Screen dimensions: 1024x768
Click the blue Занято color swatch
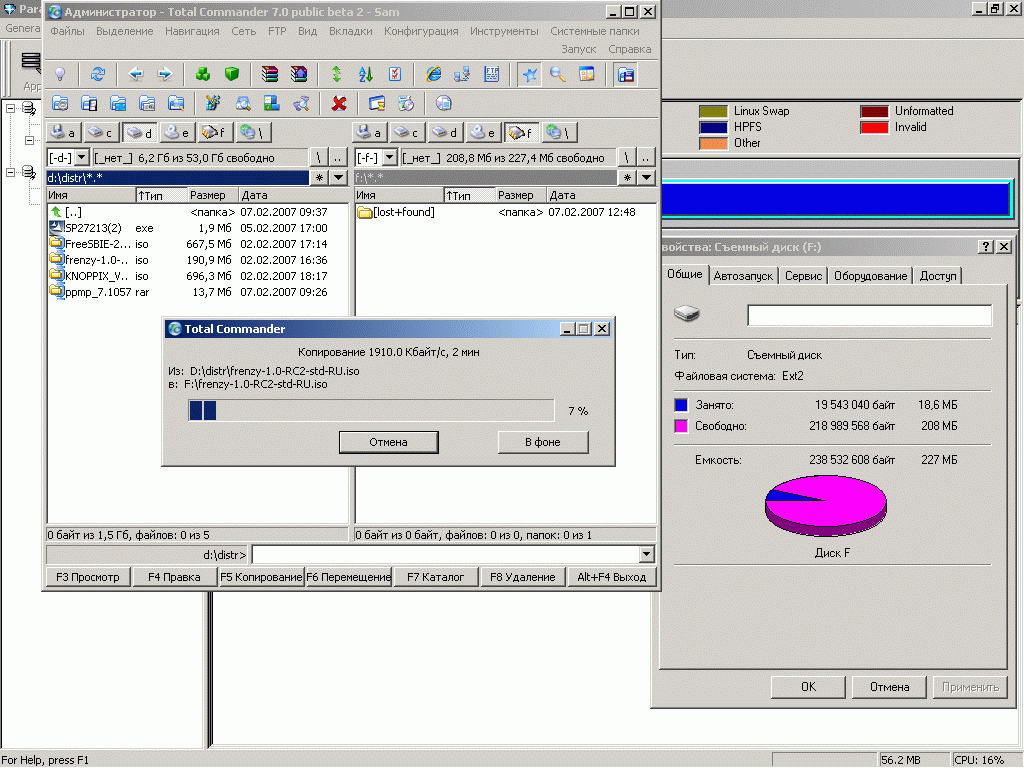(681, 405)
